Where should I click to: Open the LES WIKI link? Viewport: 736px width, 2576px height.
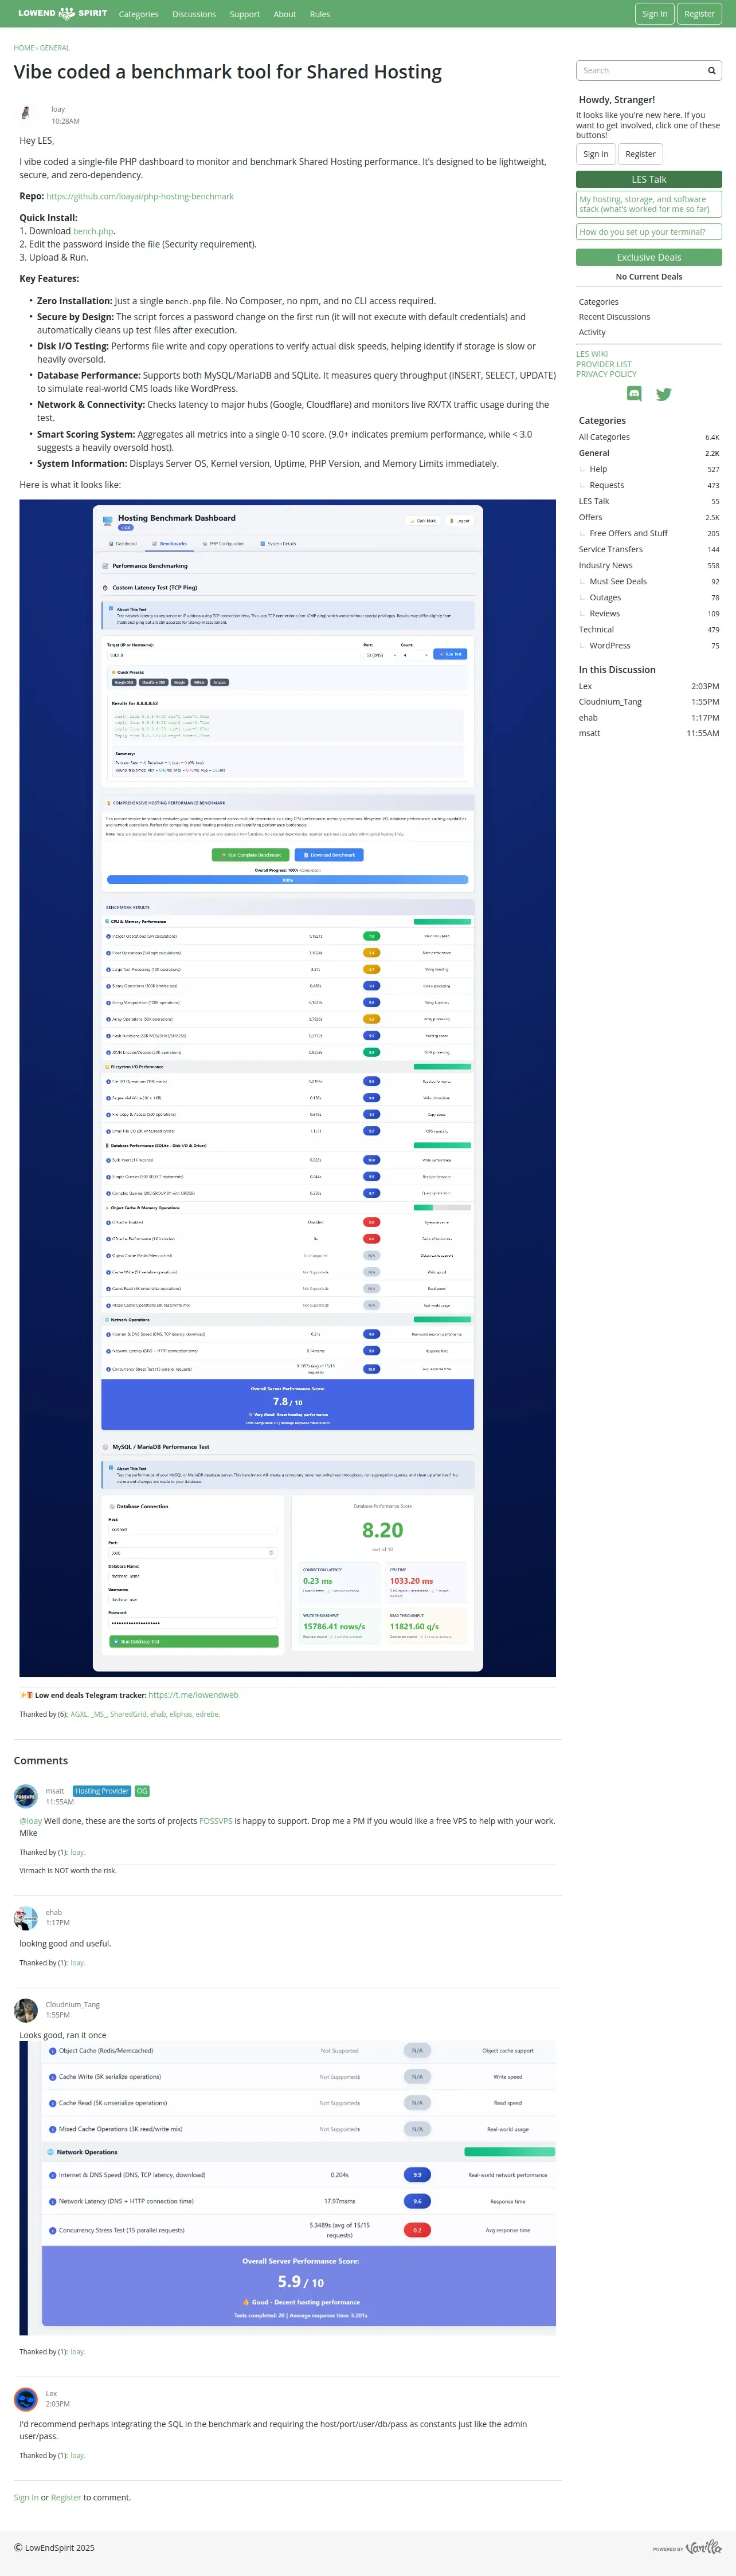pos(592,354)
